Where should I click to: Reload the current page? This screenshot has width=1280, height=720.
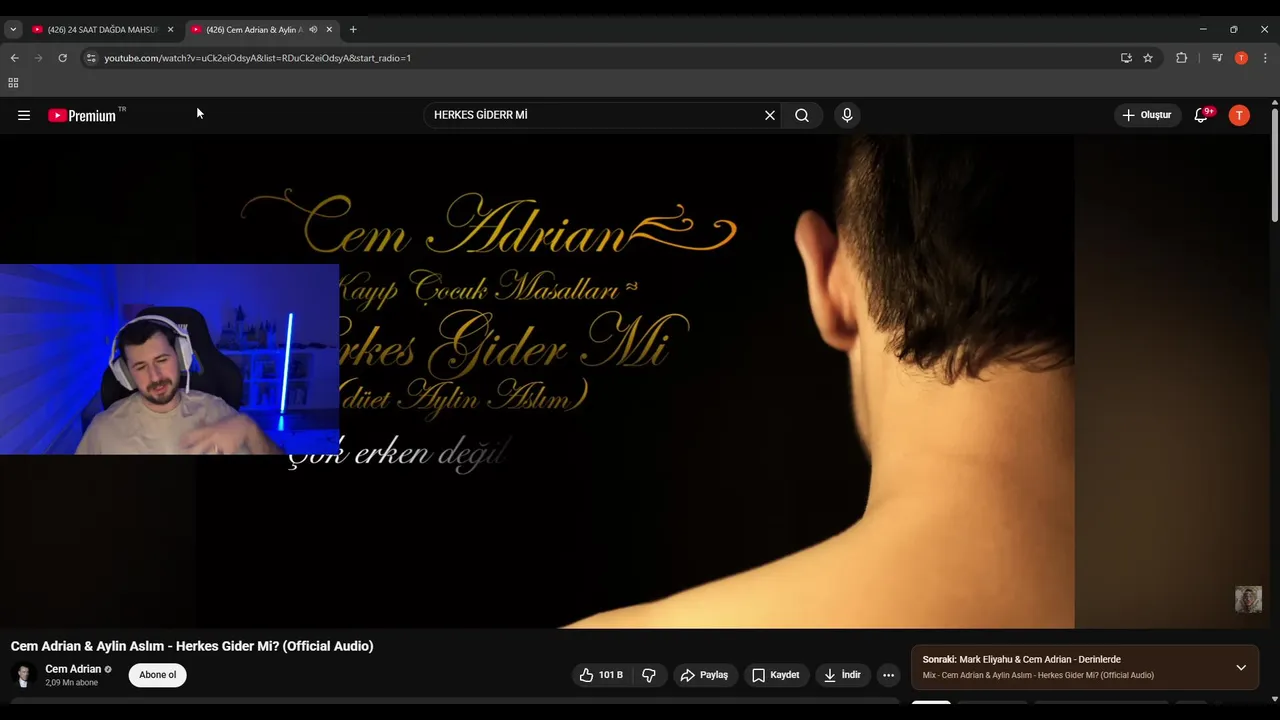[x=62, y=58]
